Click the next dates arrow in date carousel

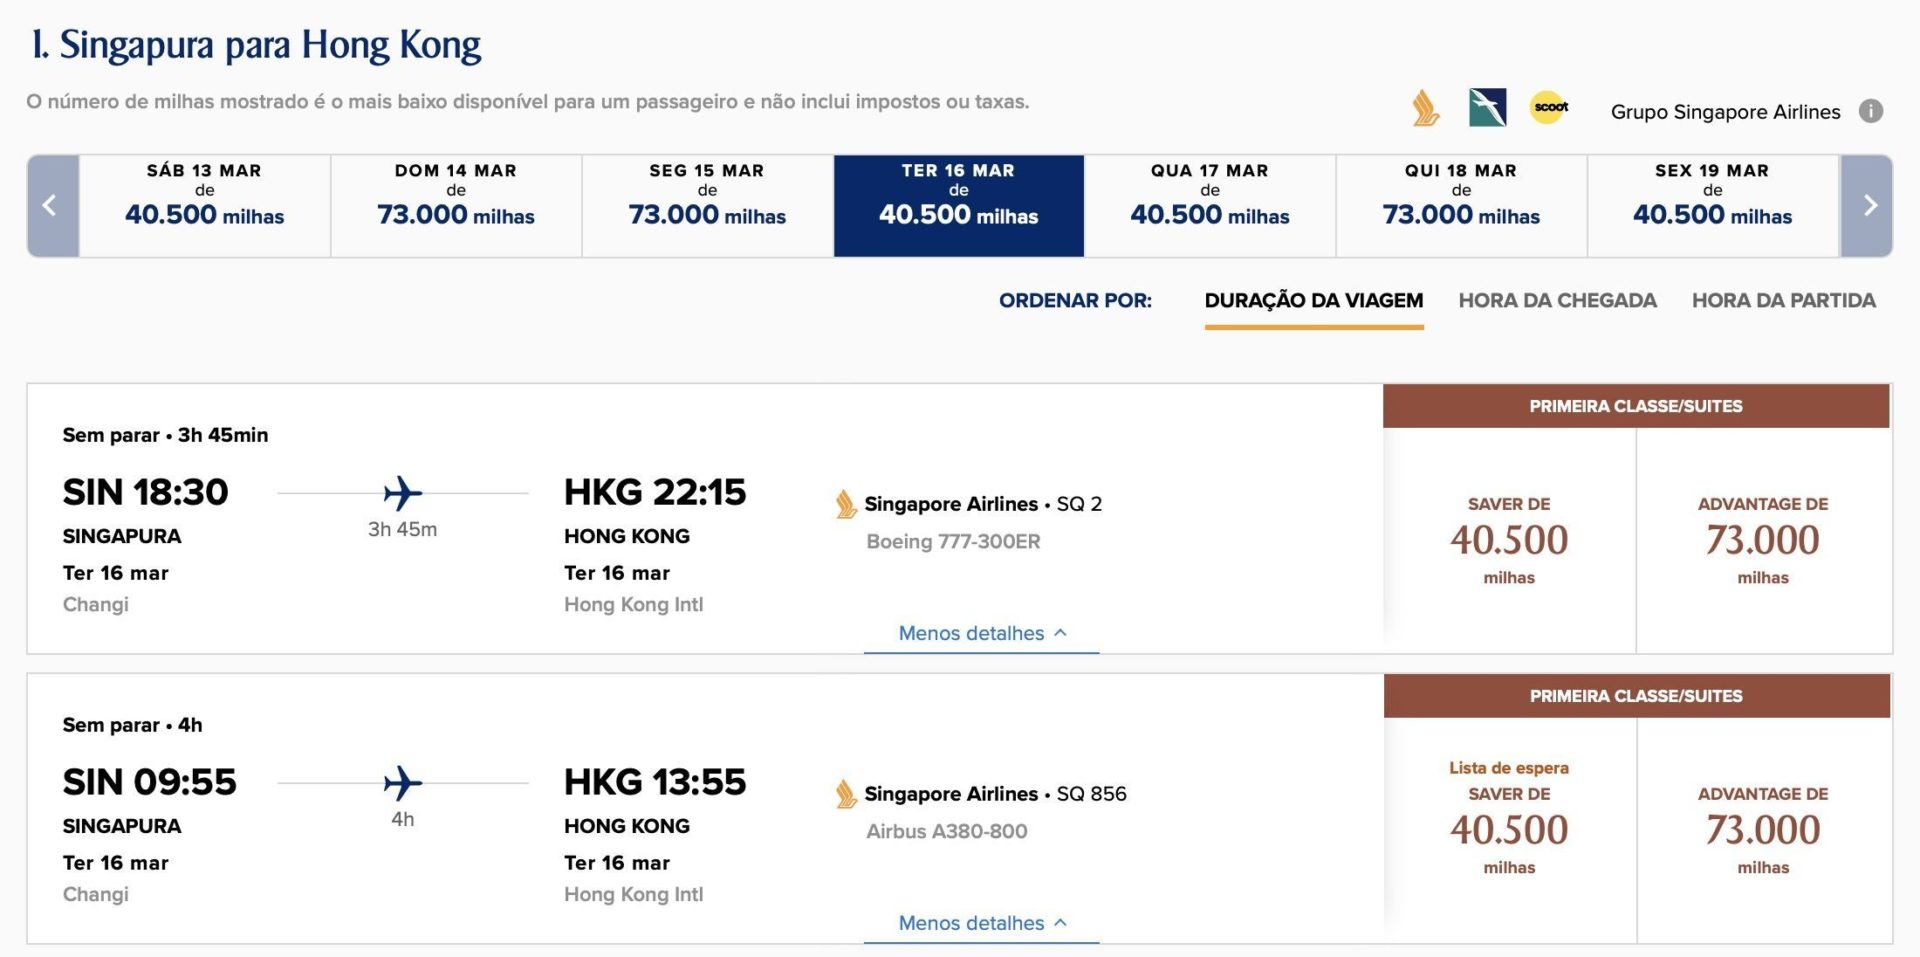tap(1867, 206)
